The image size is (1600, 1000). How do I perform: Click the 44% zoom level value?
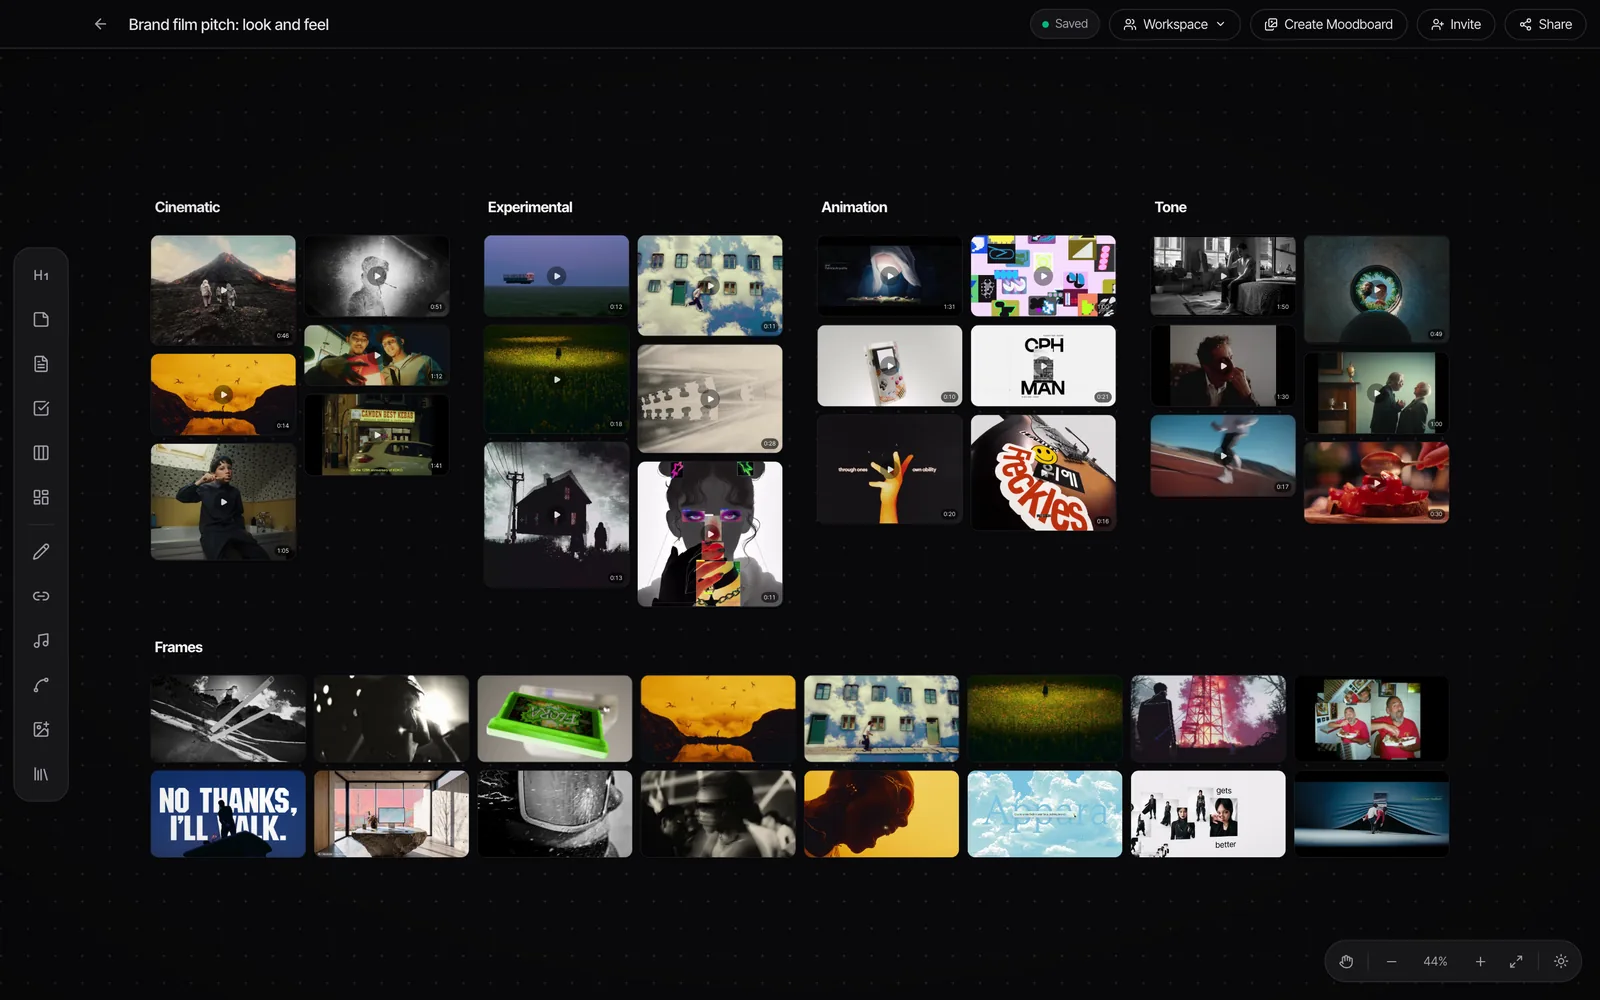[x=1435, y=961]
